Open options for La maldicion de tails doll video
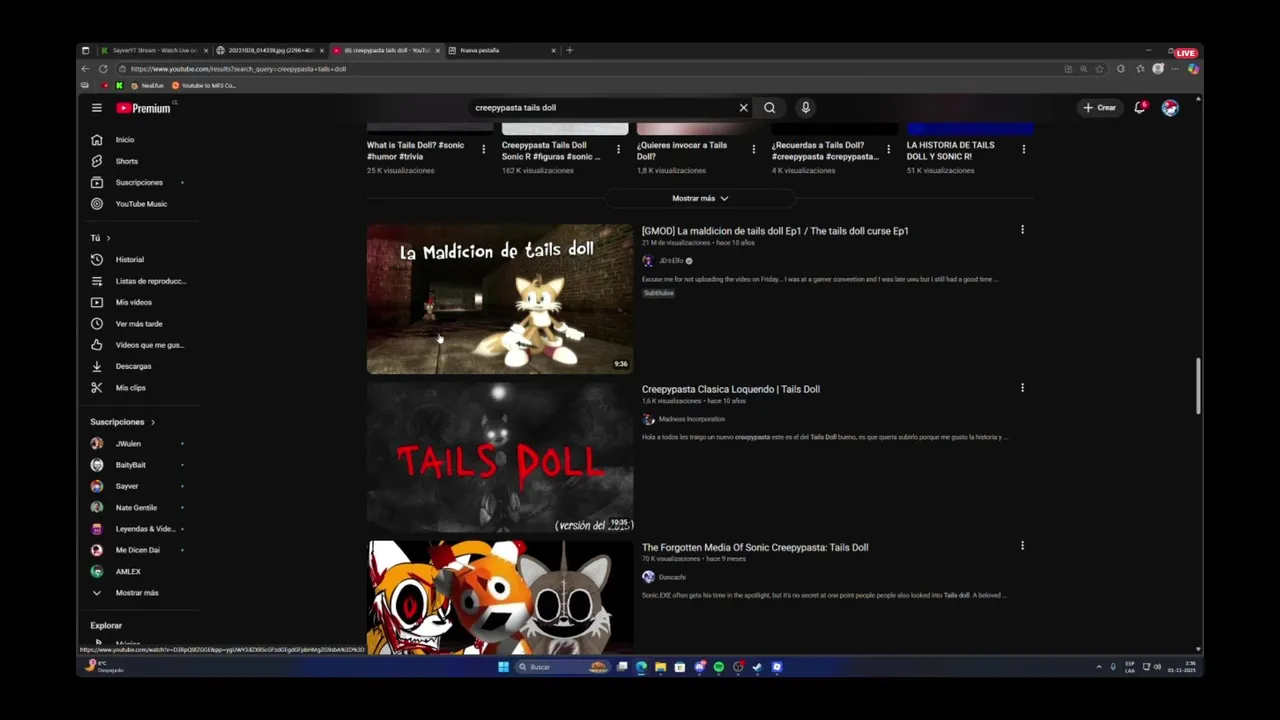Screen dimensions: 1280x720 coord(1022,230)
